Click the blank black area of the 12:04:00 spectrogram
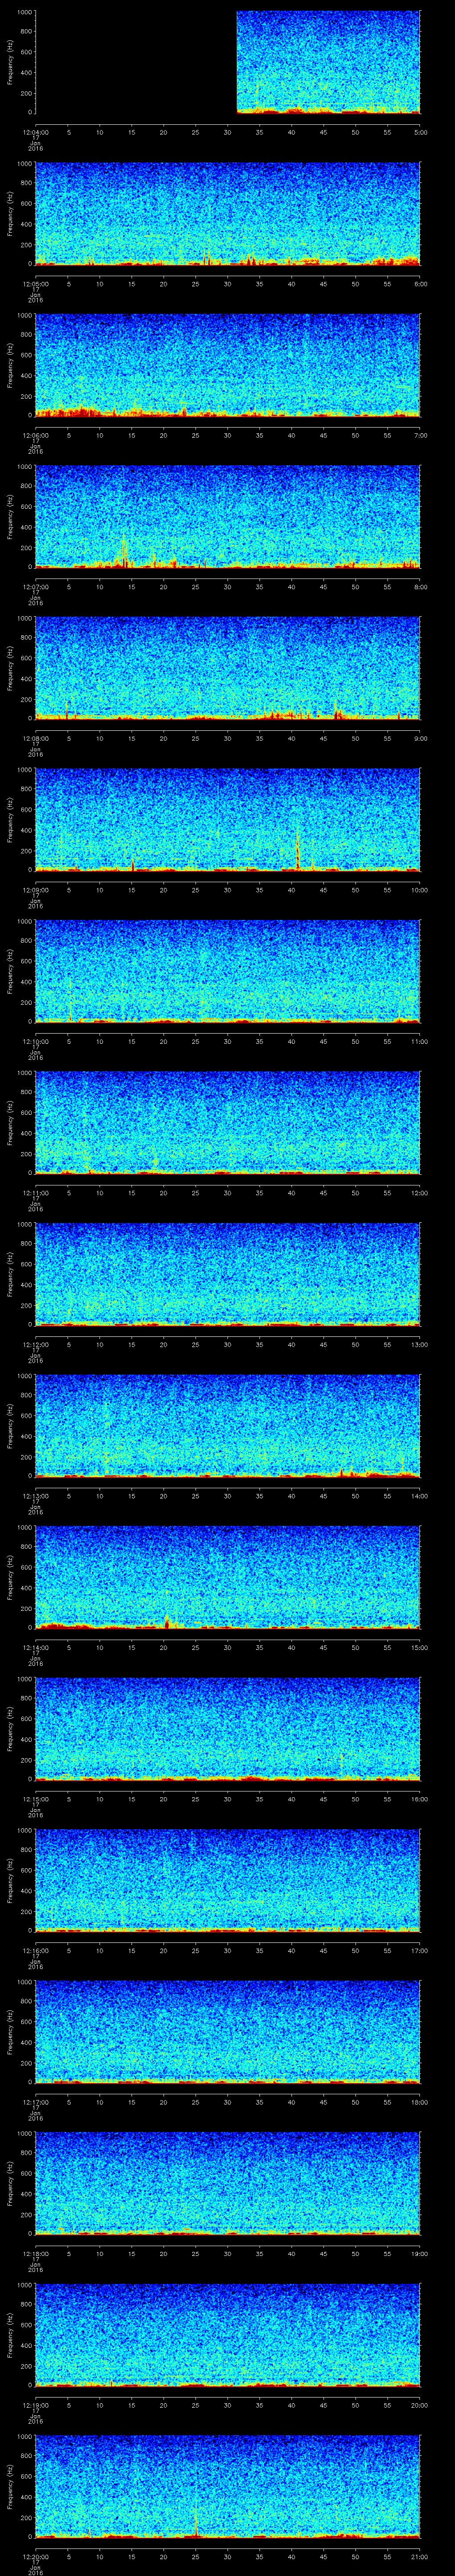This screenshot has width=455, height=2576. click(135, 62)
